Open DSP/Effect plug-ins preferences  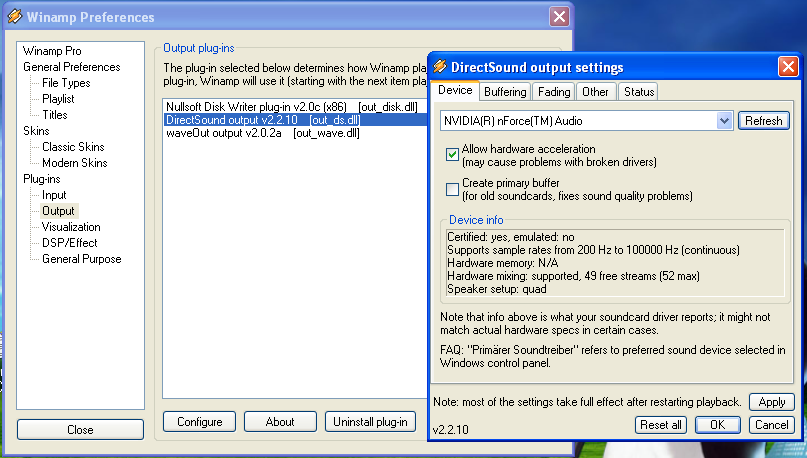[69, 242]
